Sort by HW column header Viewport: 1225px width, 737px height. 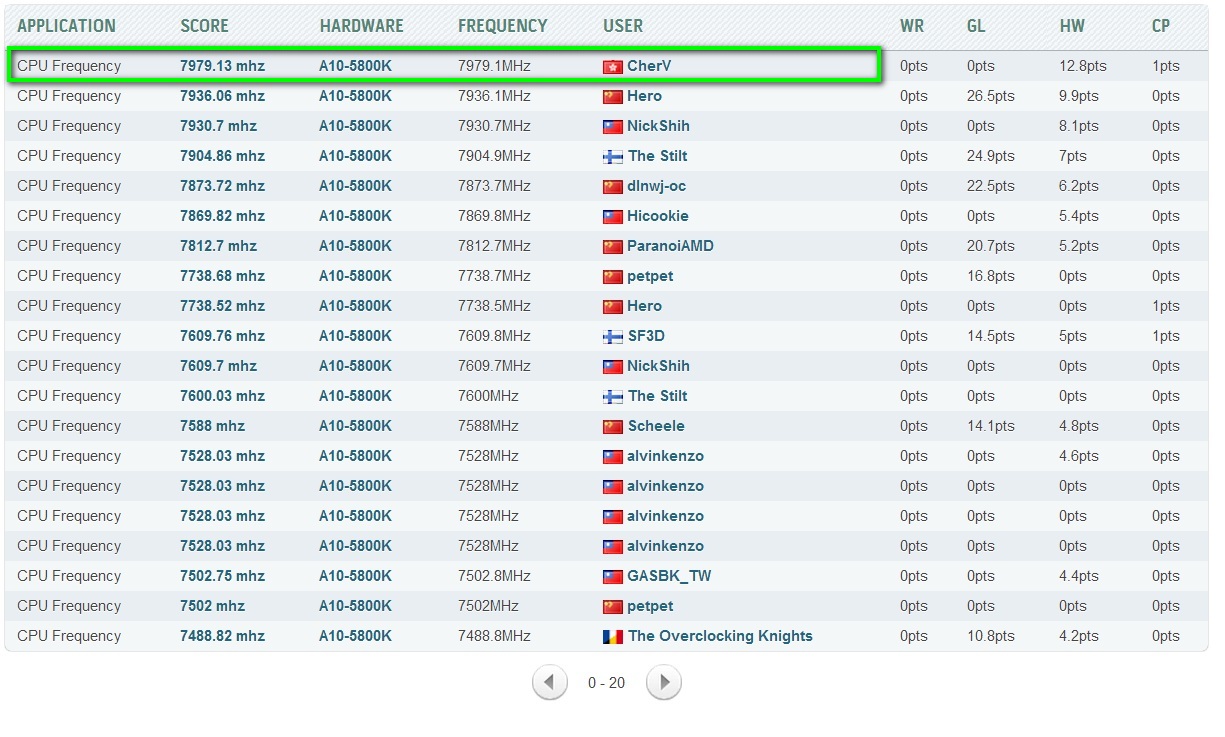click(x=1072, y=26)
